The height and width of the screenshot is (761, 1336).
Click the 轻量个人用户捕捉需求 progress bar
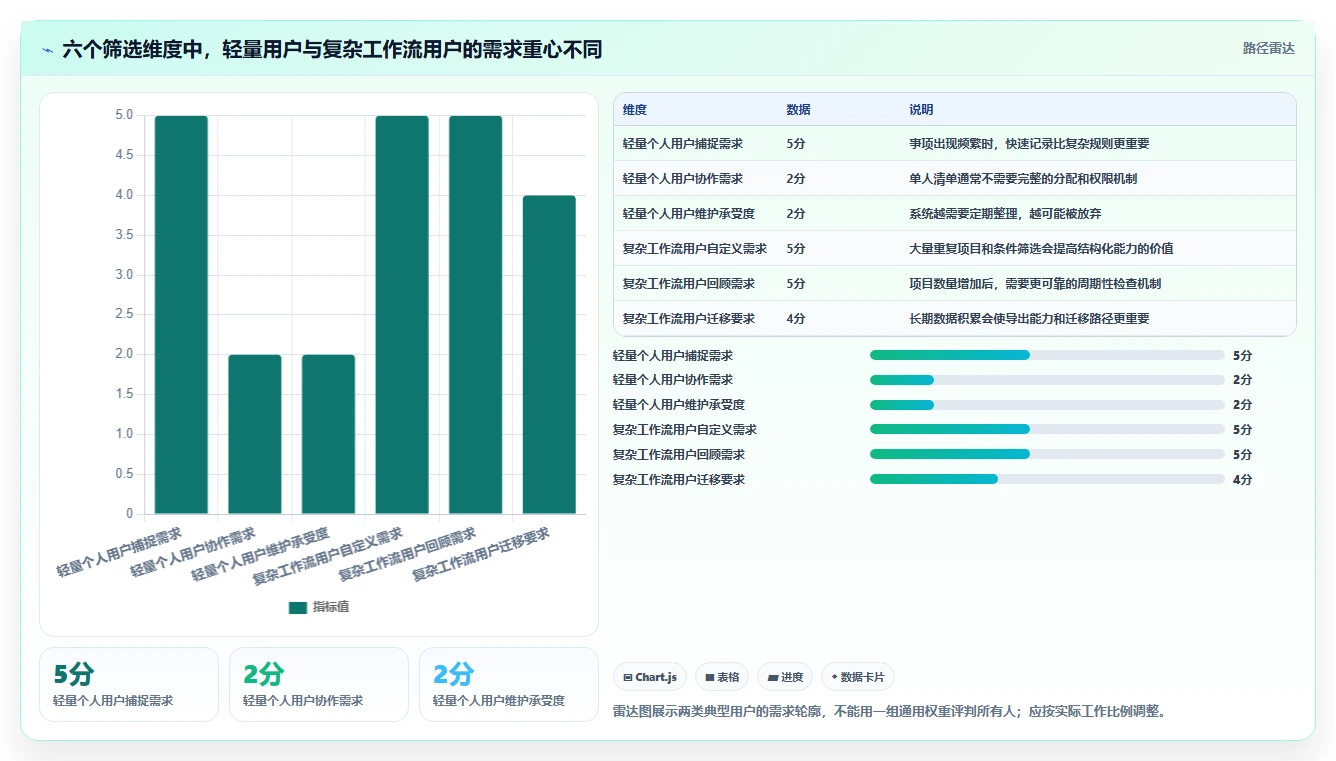tap(1047, 355)
